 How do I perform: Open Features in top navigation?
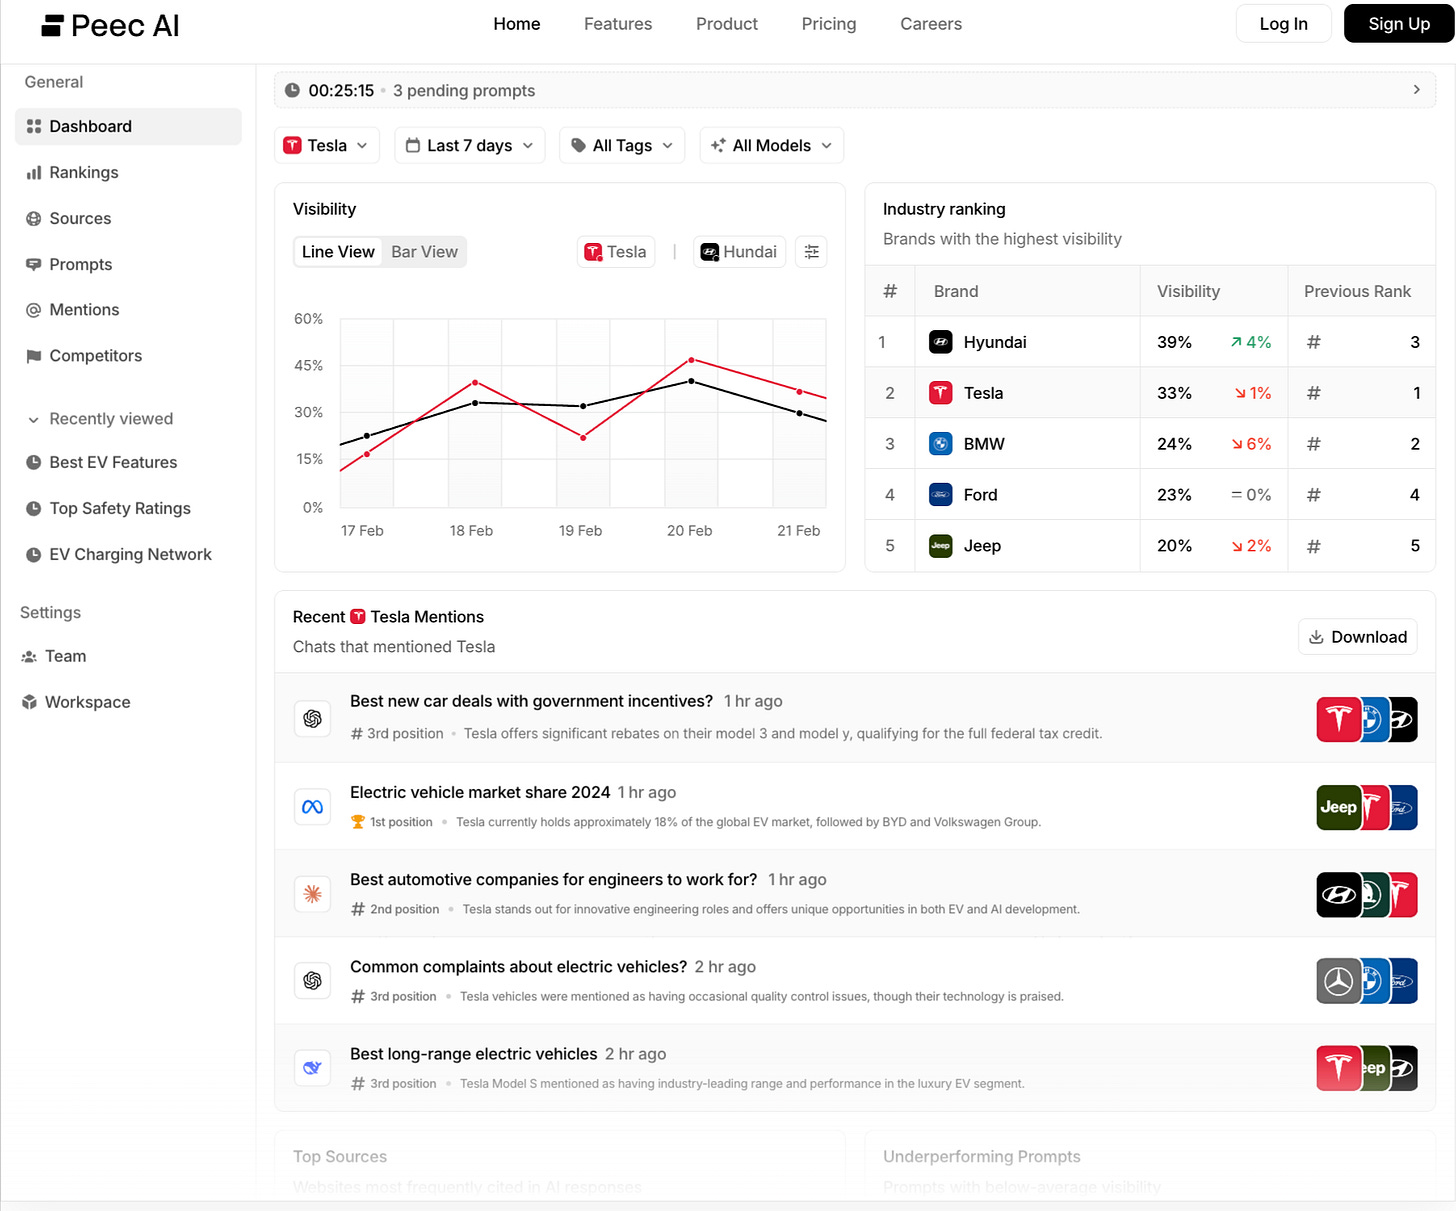click(618, 24)
